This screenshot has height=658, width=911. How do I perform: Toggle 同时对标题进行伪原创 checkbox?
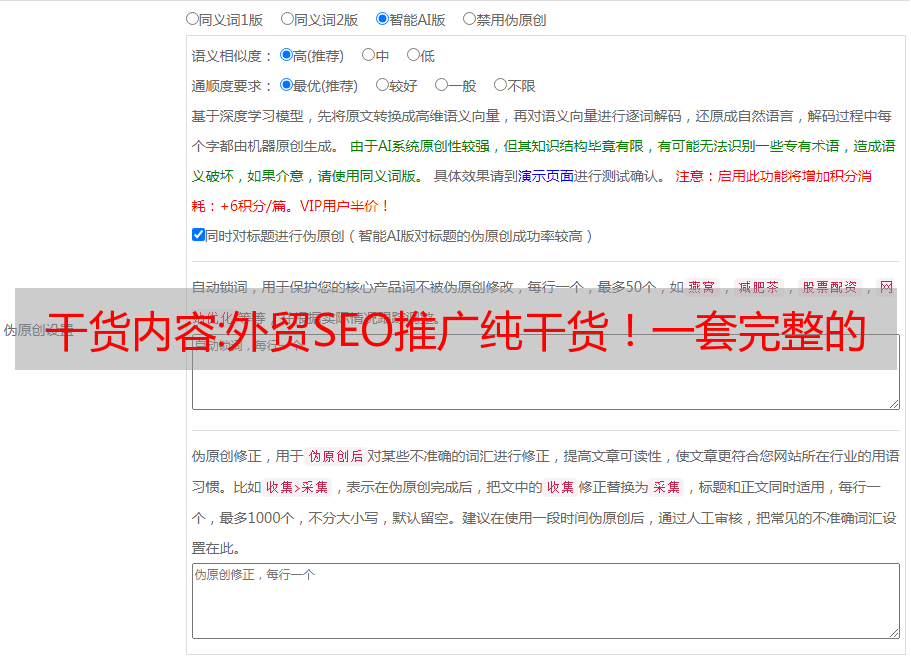pos(198,235)
